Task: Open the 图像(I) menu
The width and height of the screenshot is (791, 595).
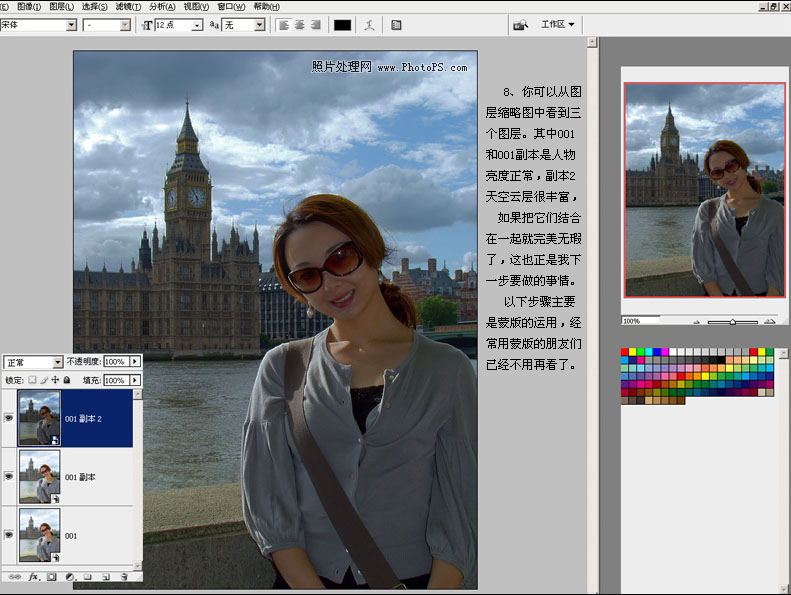Action: [x=29, y=7]
